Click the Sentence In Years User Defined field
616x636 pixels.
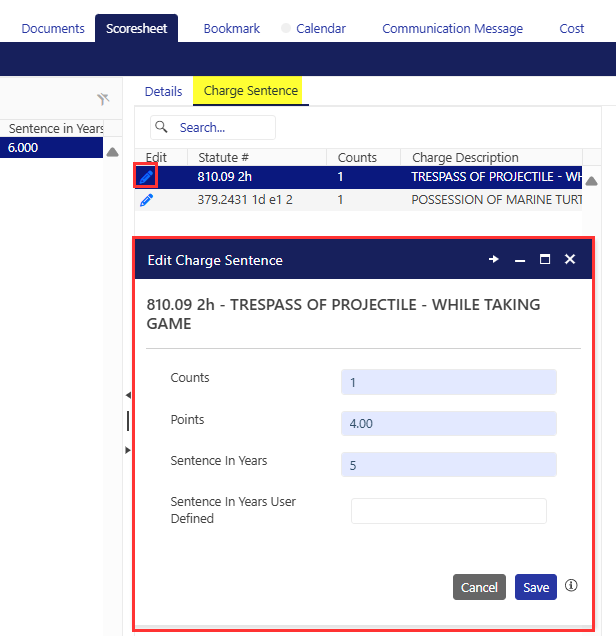[448, 511]
